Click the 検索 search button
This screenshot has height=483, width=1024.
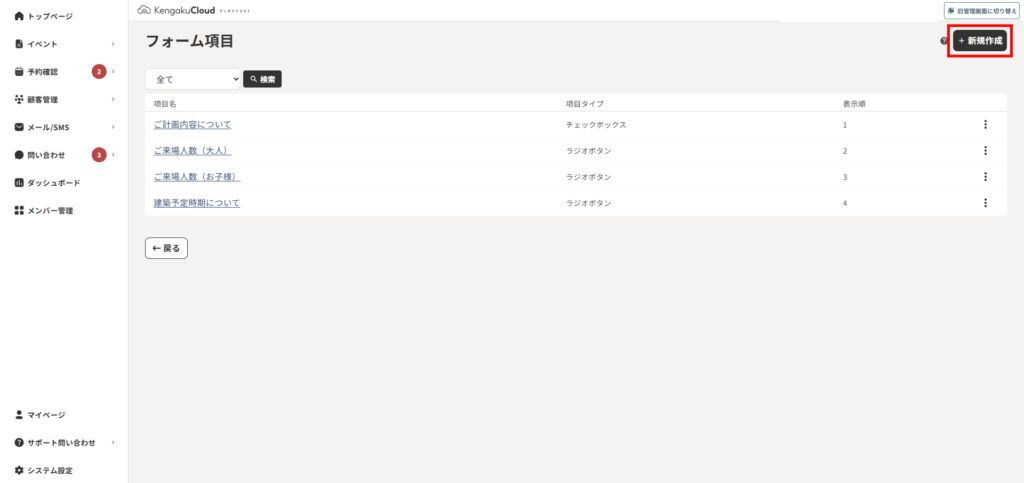coord(263,79)
